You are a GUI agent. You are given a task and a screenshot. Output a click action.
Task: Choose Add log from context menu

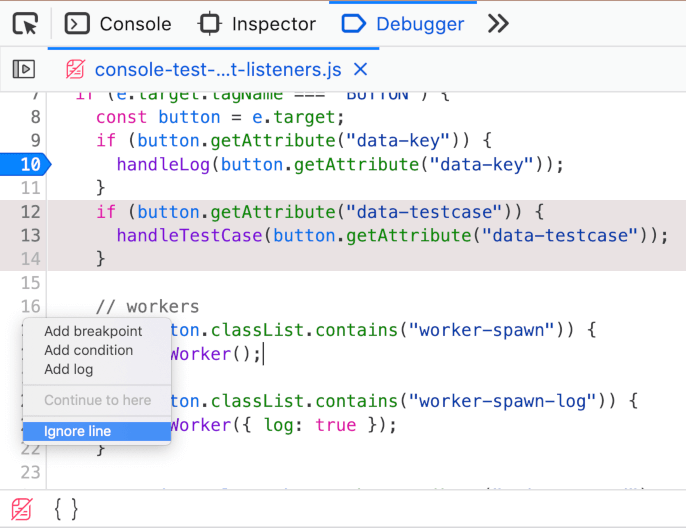[x=68, y=369]
